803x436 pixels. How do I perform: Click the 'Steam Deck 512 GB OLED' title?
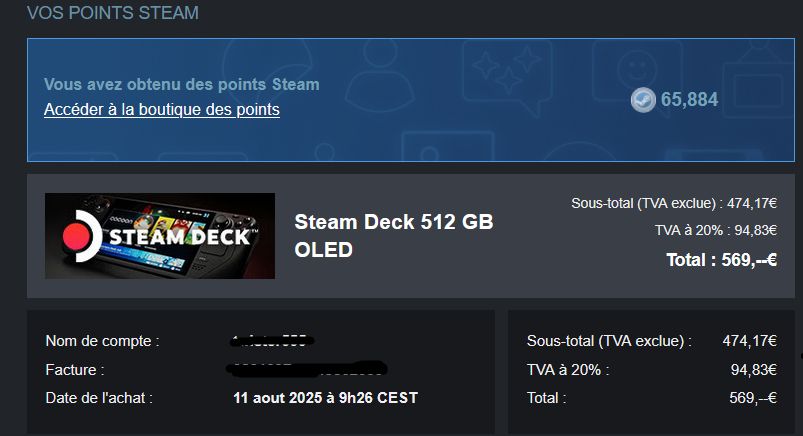[394, 236]
